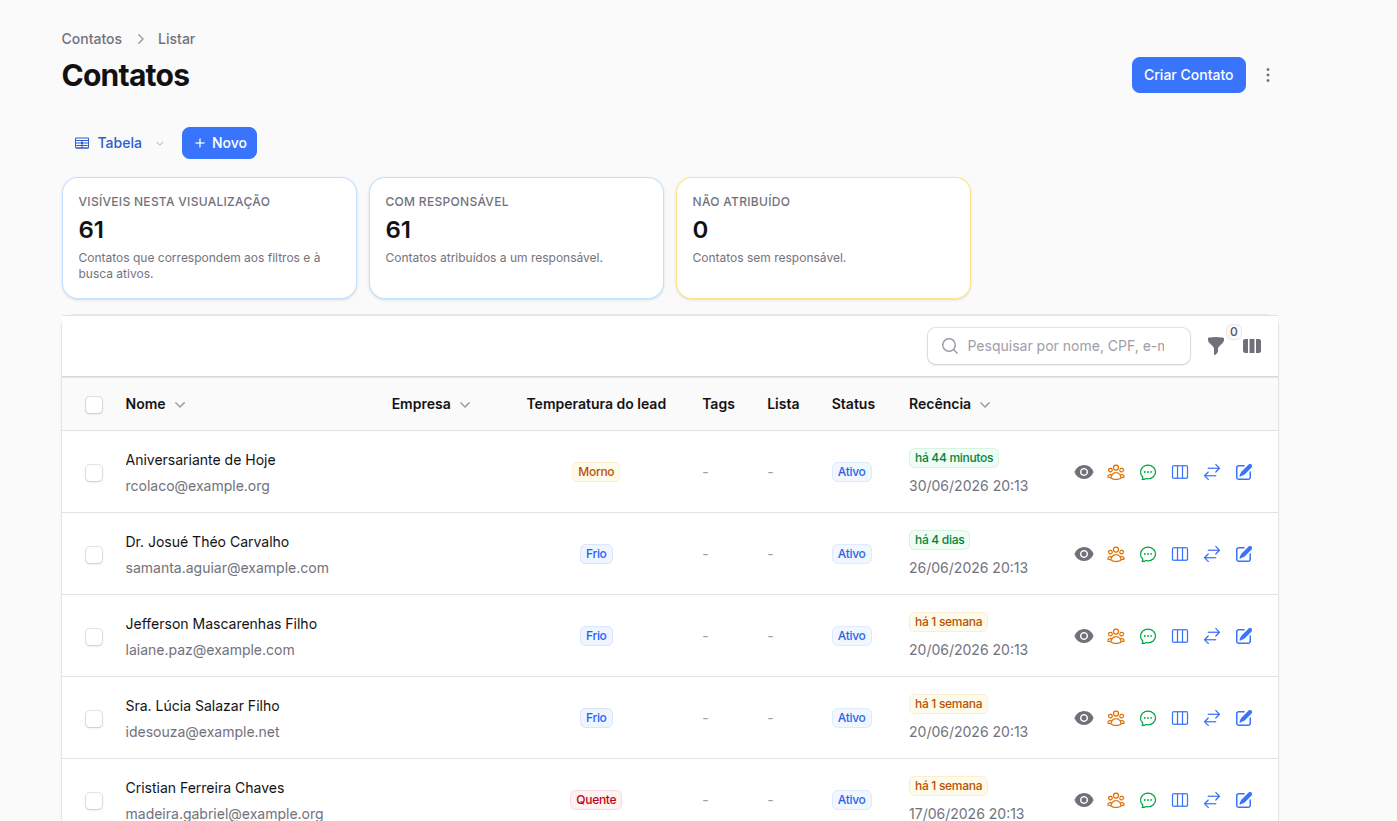Open the table filters funnel icon
This screenshot has width=1397, height=821.
(1216, 346)
